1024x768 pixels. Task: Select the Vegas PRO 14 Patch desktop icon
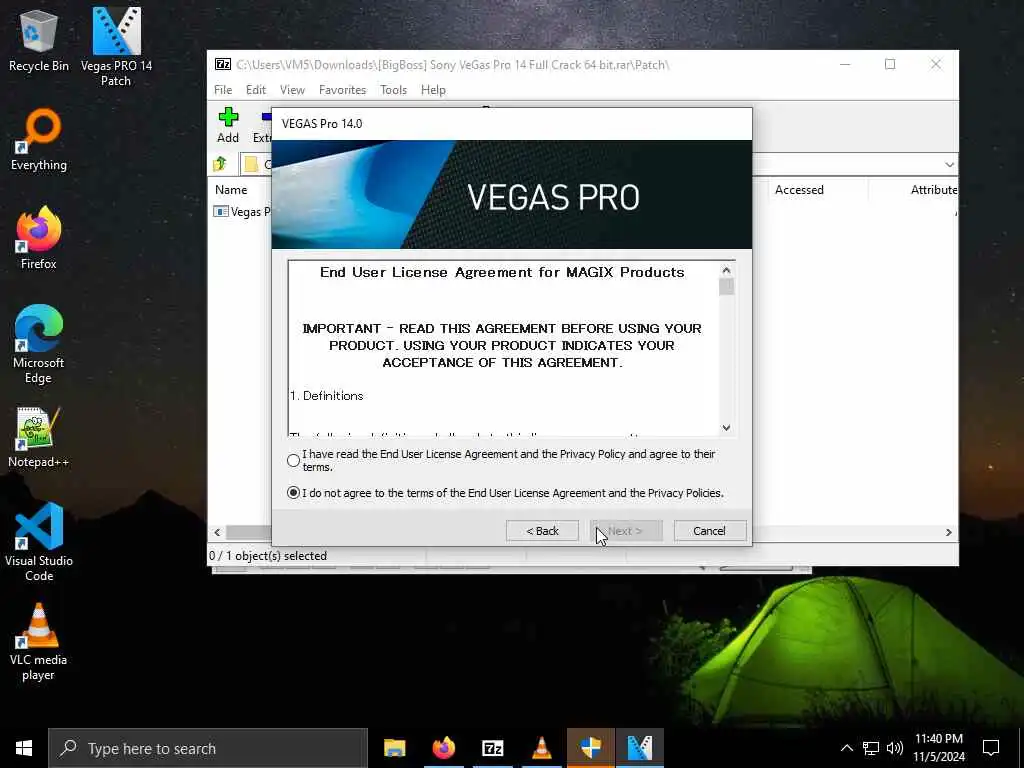[x=116, y=47]
